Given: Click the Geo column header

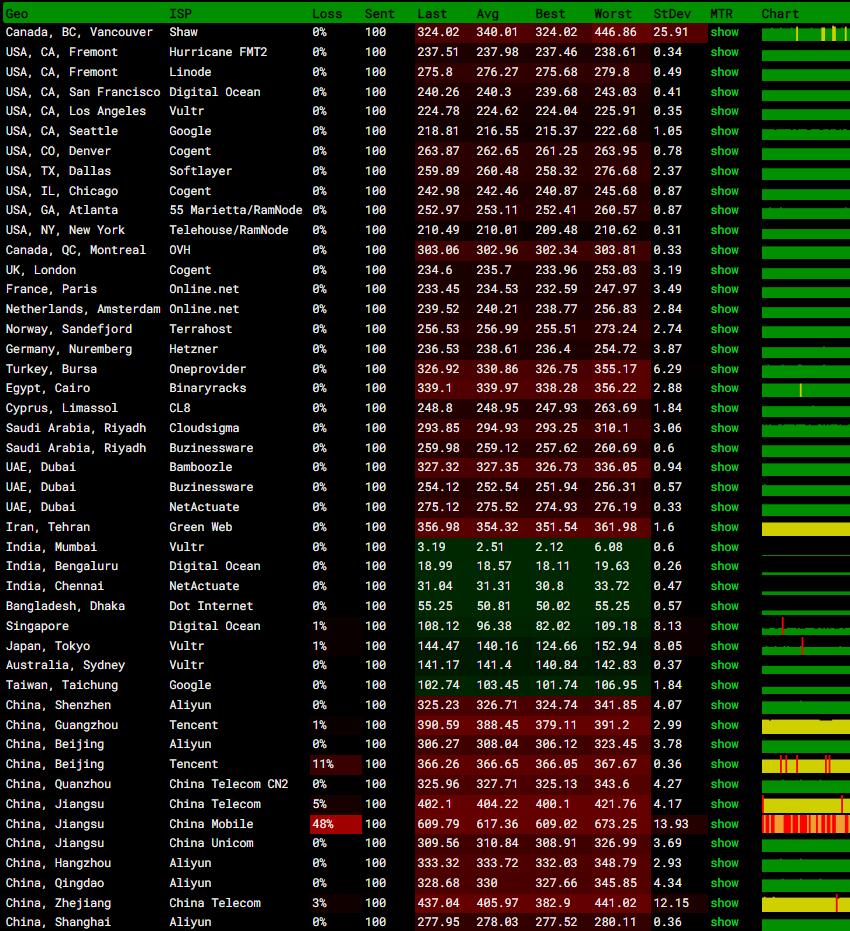Looking at the screenshot, I should tap(17, 14).
